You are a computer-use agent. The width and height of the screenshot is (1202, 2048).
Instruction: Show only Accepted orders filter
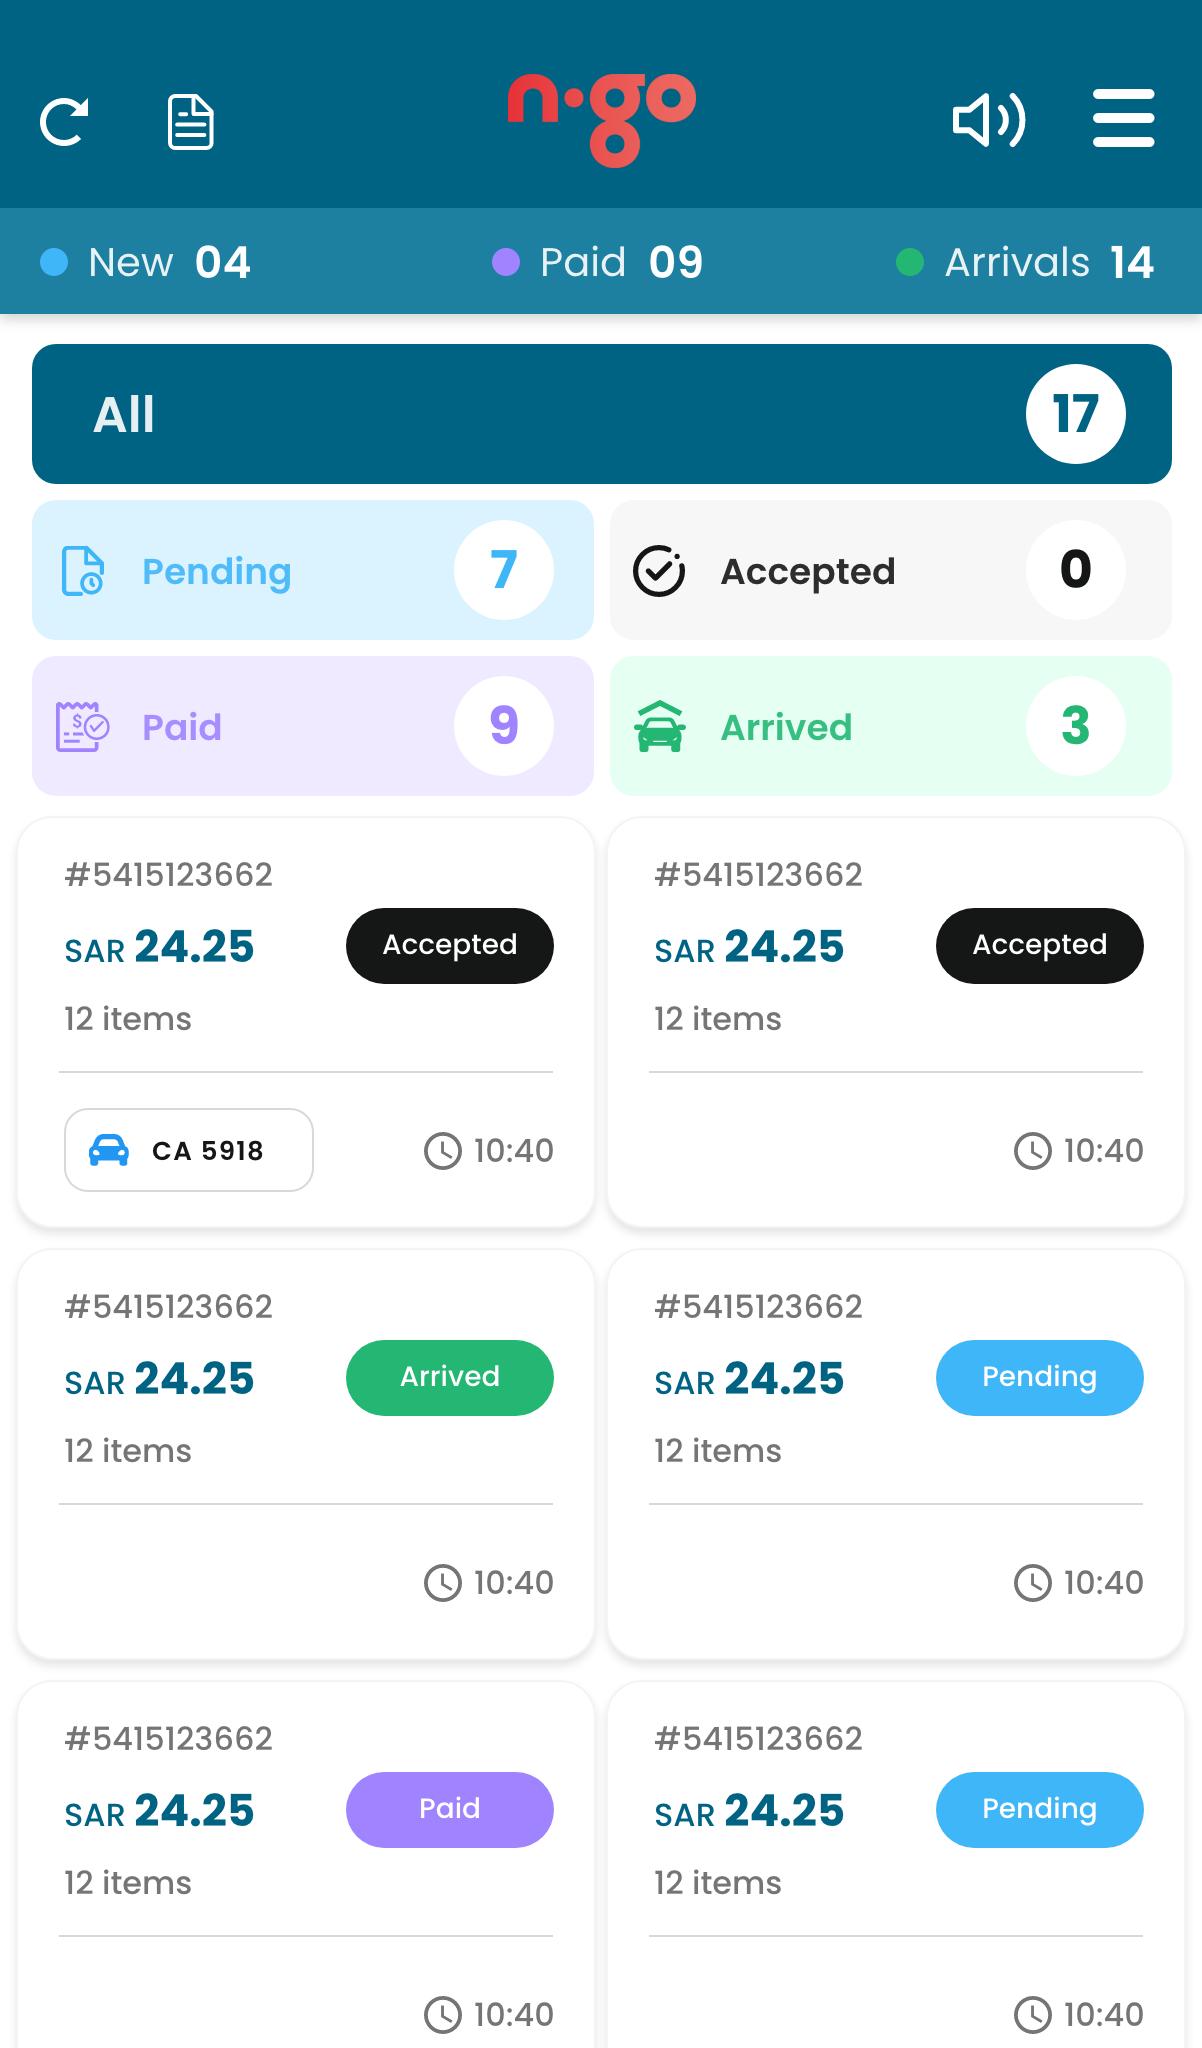point(890,570)
